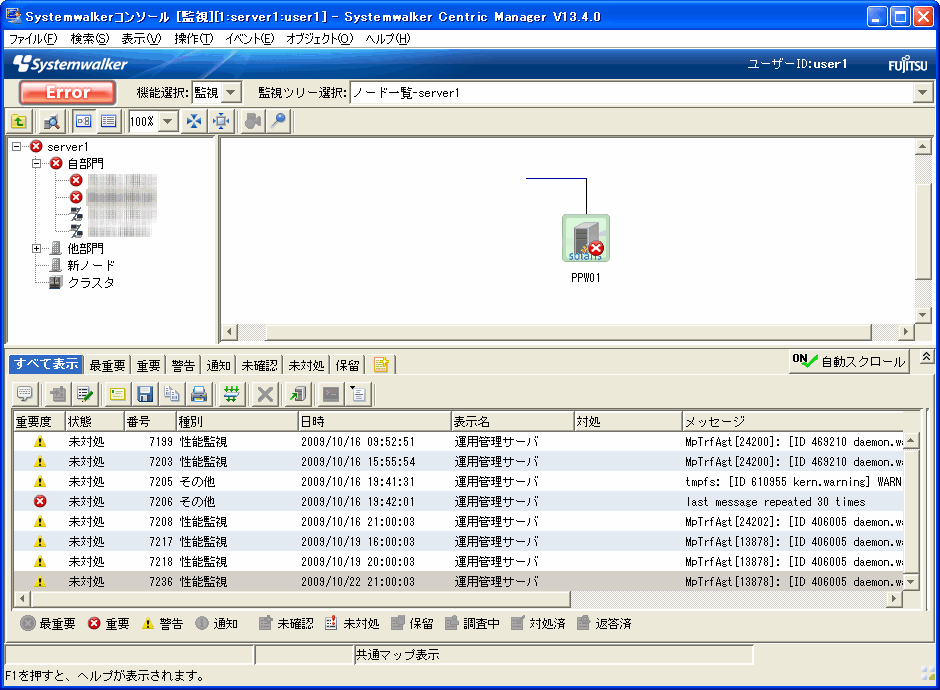940x690 pixels.
Task: Click the メッセージ column header
Action: point(793,421)
